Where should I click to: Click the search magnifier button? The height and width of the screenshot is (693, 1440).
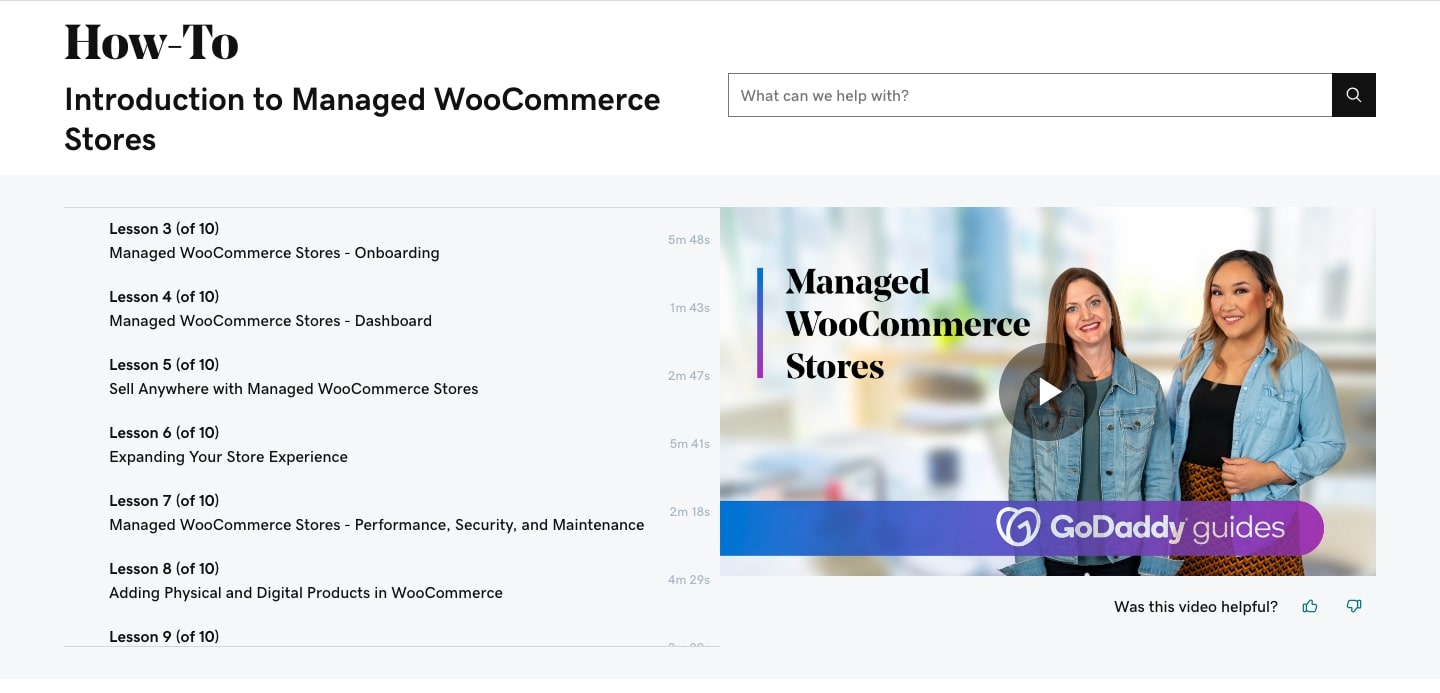tap(1354, 95)
